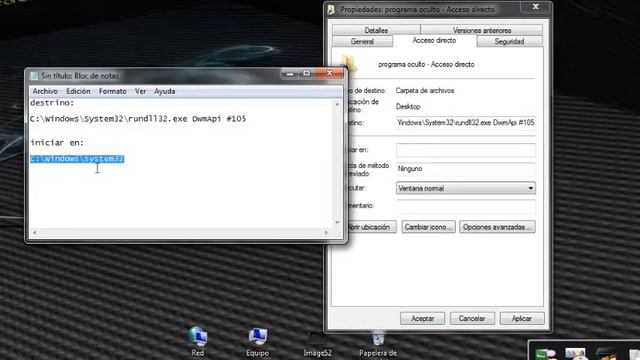Click the Cancelar button
The height and width of the screenshot is (360, 640).
point(472,318)
